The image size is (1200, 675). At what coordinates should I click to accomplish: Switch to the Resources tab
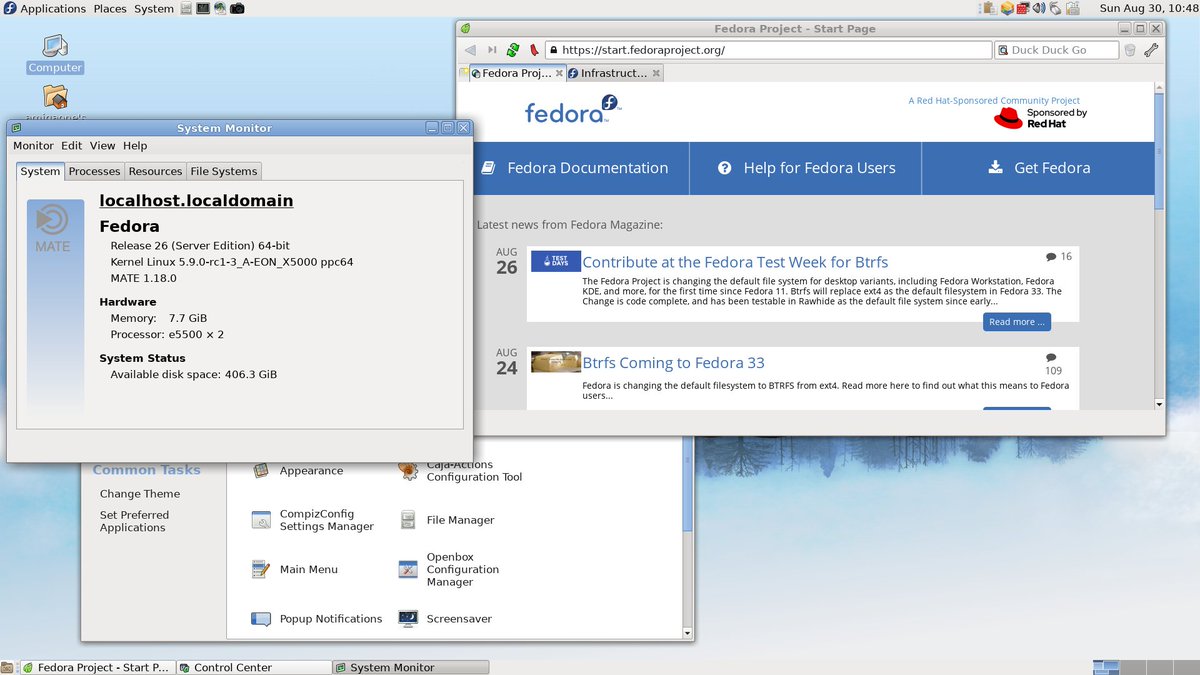click(x=156, y=171)
